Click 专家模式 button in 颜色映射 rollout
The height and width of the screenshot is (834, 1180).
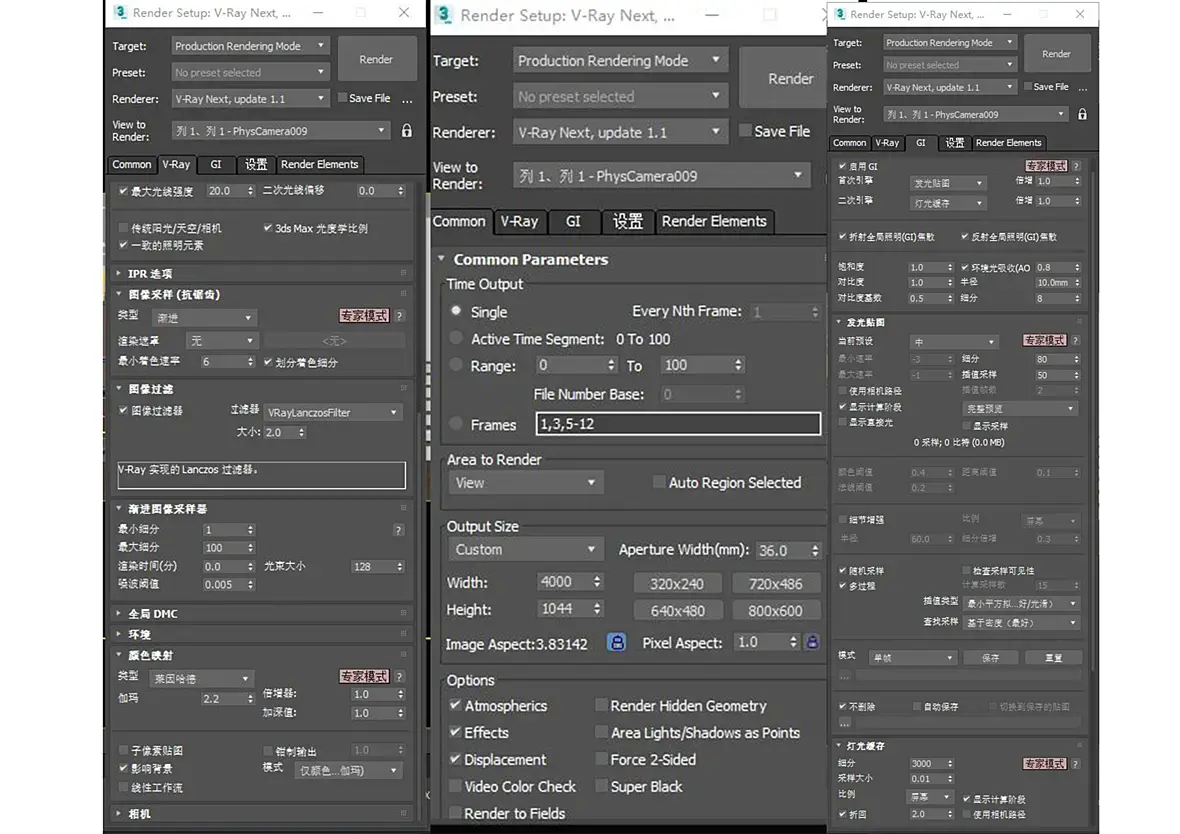[364, 677]
